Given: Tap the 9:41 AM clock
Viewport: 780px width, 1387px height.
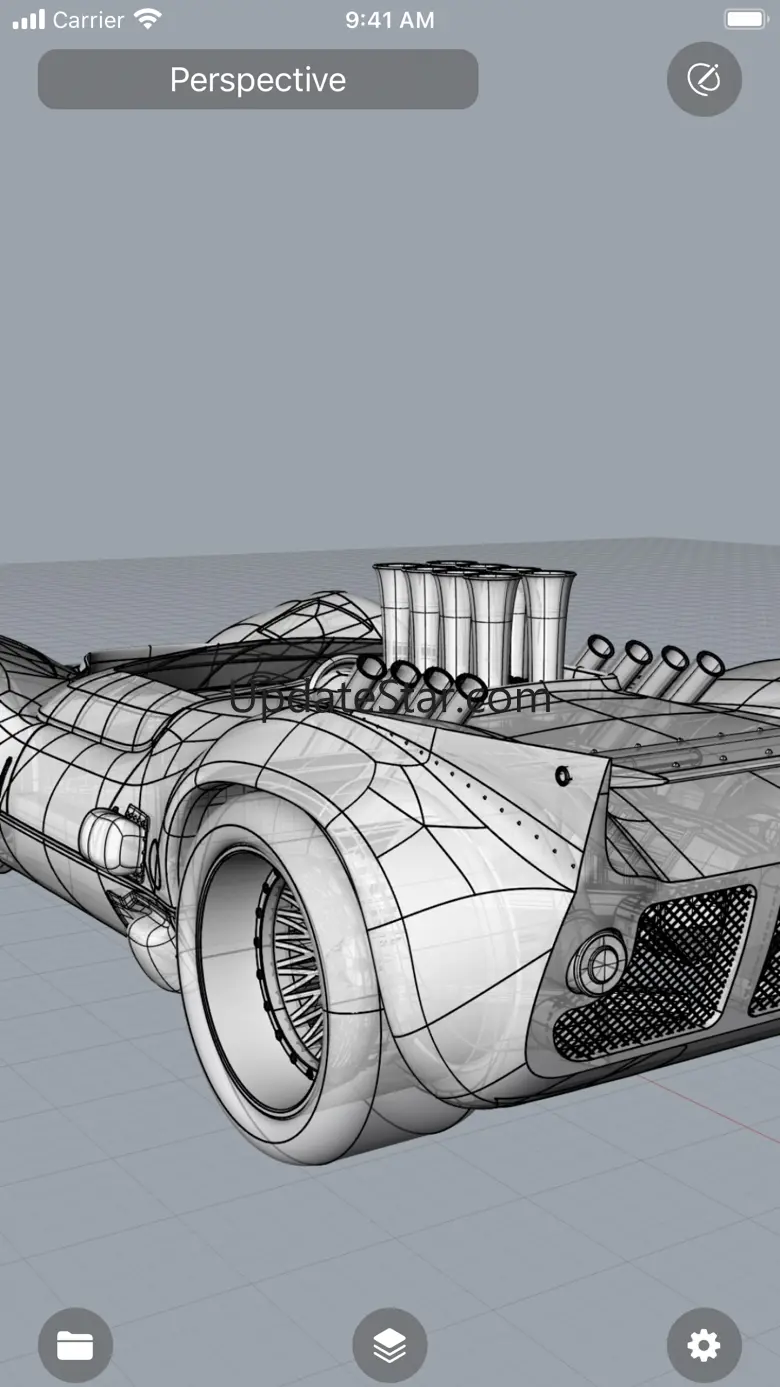Looking at the screenshot, I should click(x=390, y=20).
